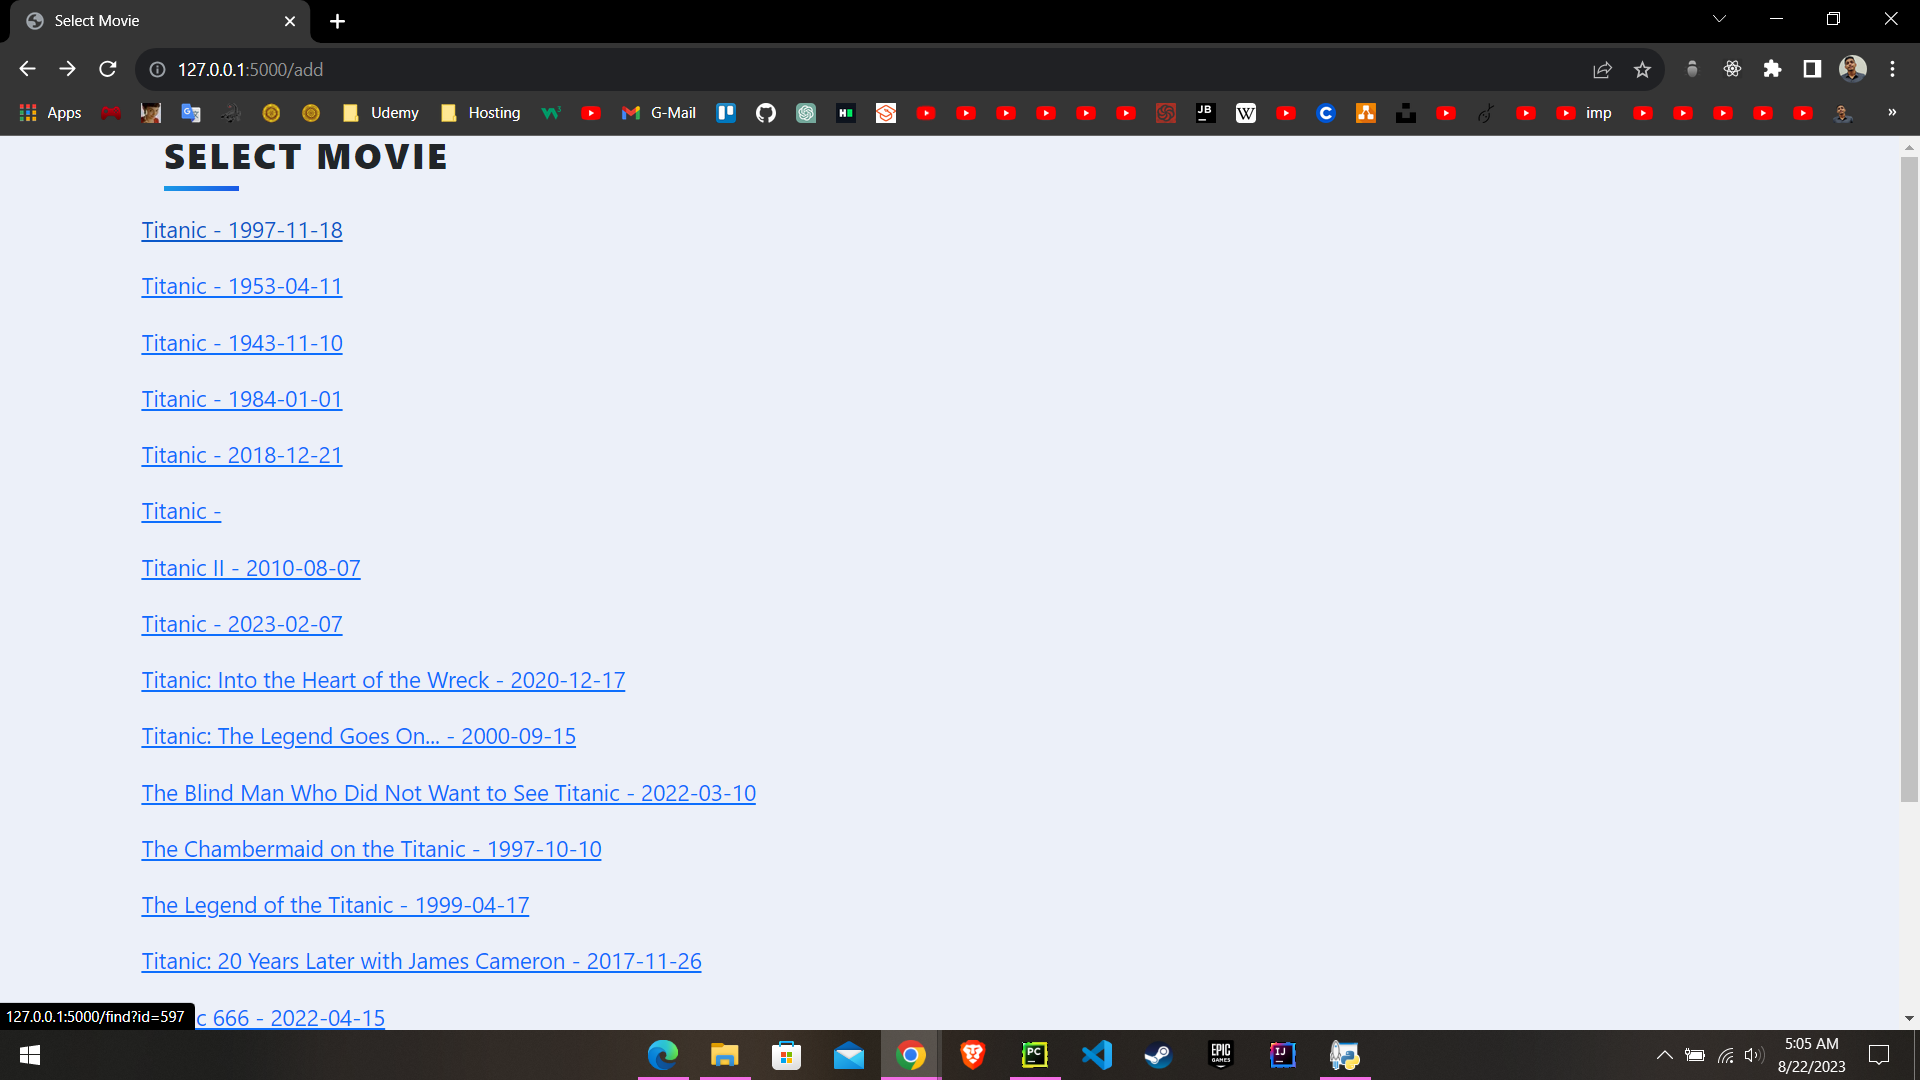Bookmark this page using the star icon

(x=1642, y=69)
